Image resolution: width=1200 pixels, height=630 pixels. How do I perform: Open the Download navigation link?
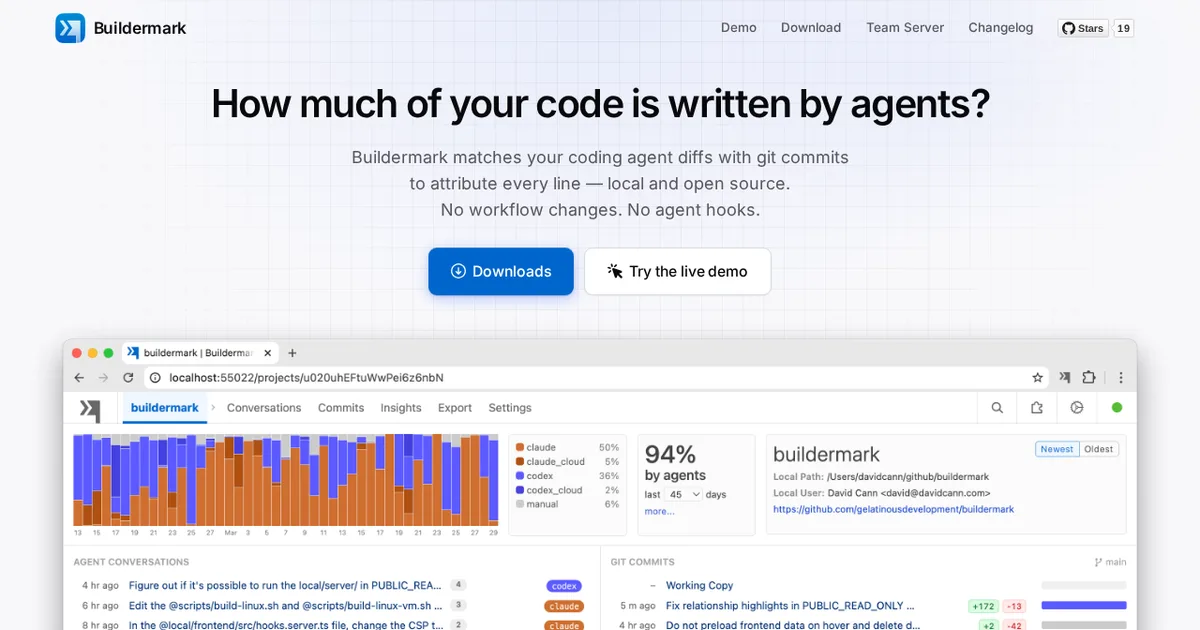point(811,28)
